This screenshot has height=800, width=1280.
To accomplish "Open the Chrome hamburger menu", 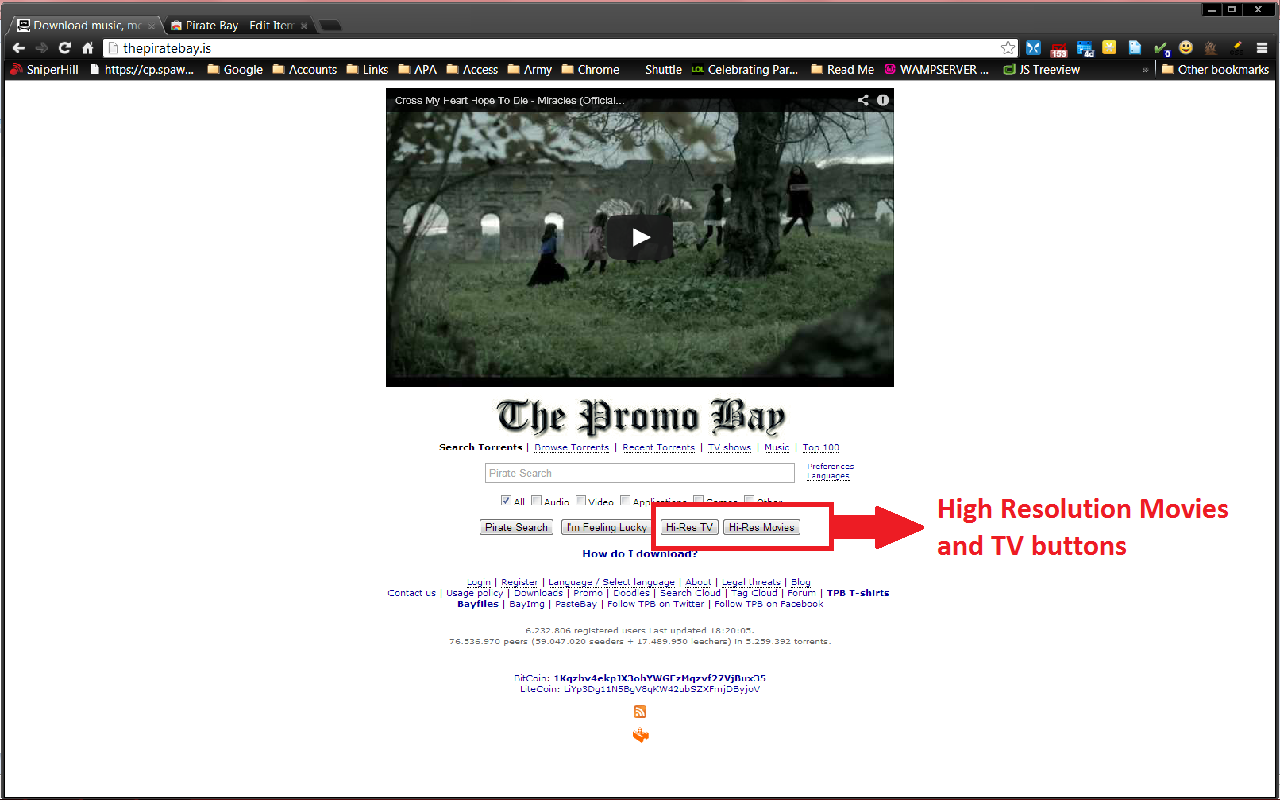I will (x=1262, y=48).
